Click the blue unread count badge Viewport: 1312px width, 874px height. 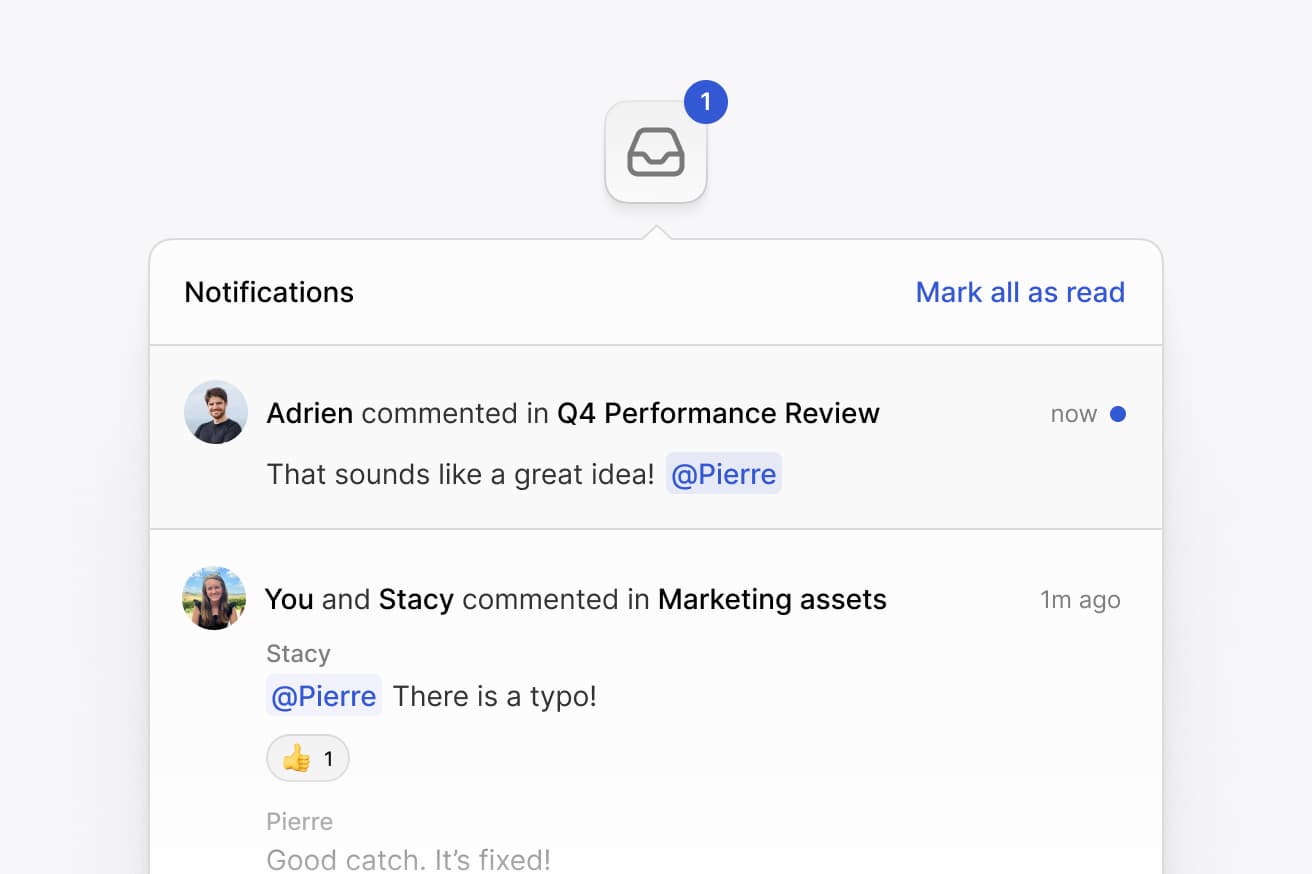coord(706,102)
